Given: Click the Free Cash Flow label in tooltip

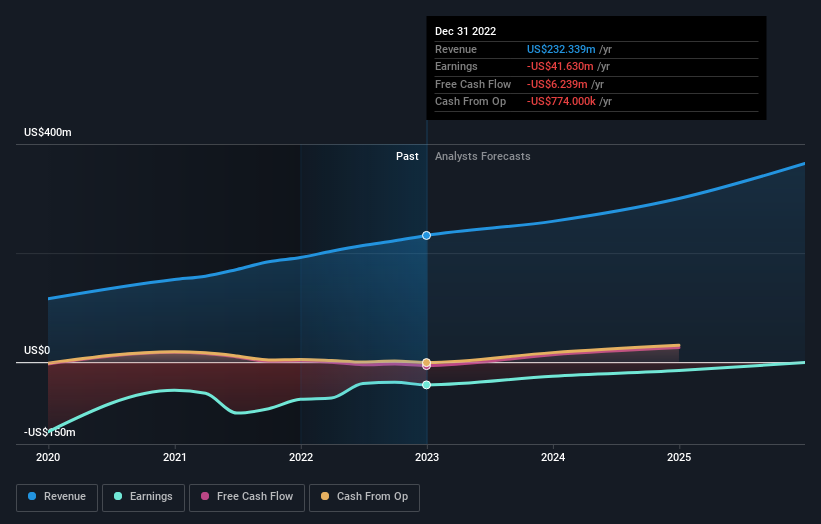Looking at the screenshot, I should coord(473,84).
